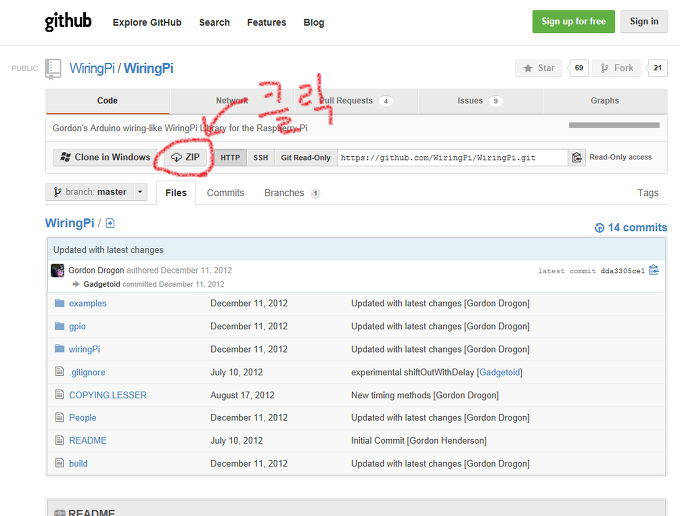Open the wiringPi folder
This screenshot has height=516, width=680.
[x=85, y=349]
